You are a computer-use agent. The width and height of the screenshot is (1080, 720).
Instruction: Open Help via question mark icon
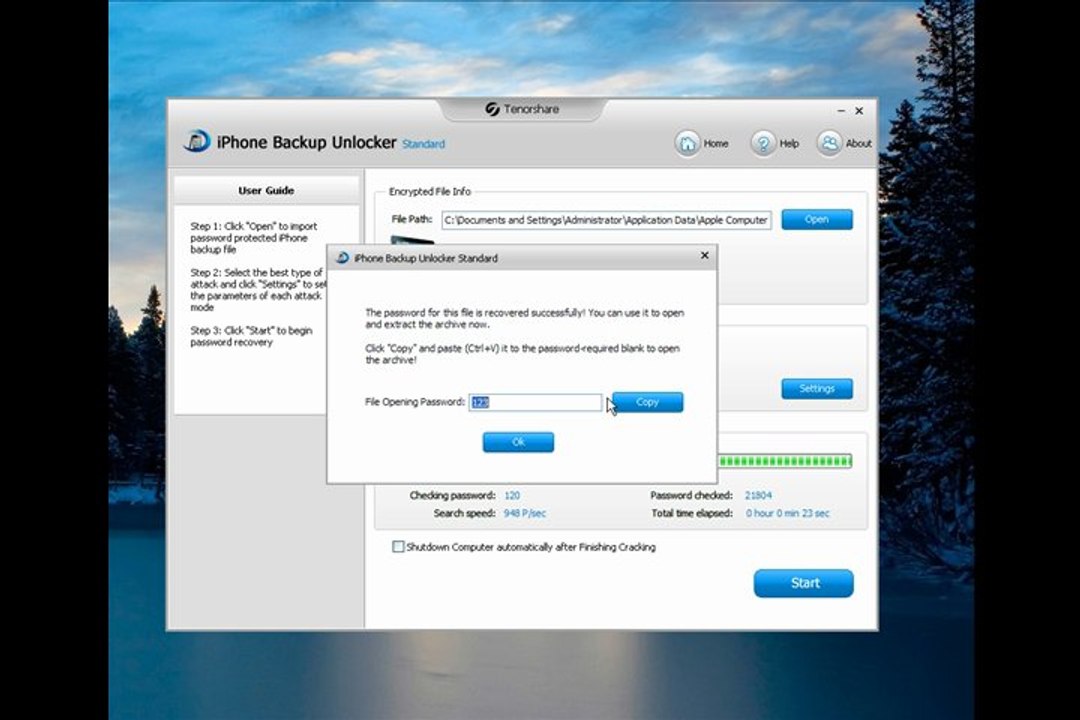(x=762, y=143)
